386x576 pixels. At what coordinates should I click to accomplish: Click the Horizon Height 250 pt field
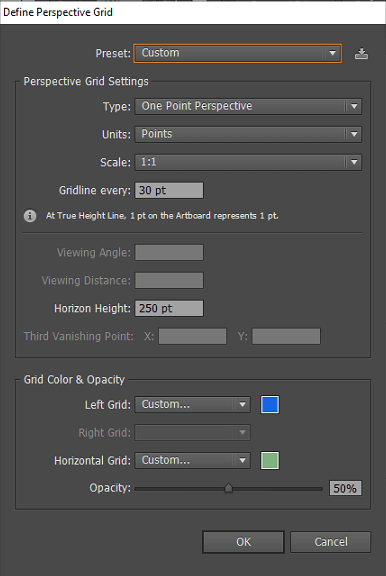(x=169, y=308)
